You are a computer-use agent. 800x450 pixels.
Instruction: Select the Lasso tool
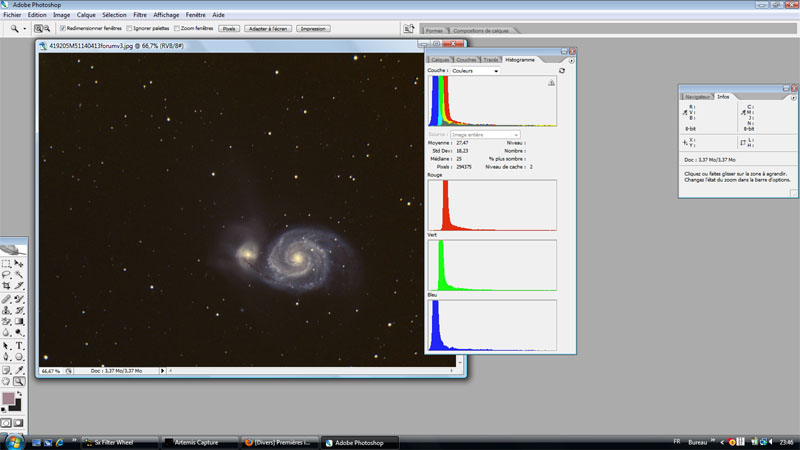click(x=7, y=275)
